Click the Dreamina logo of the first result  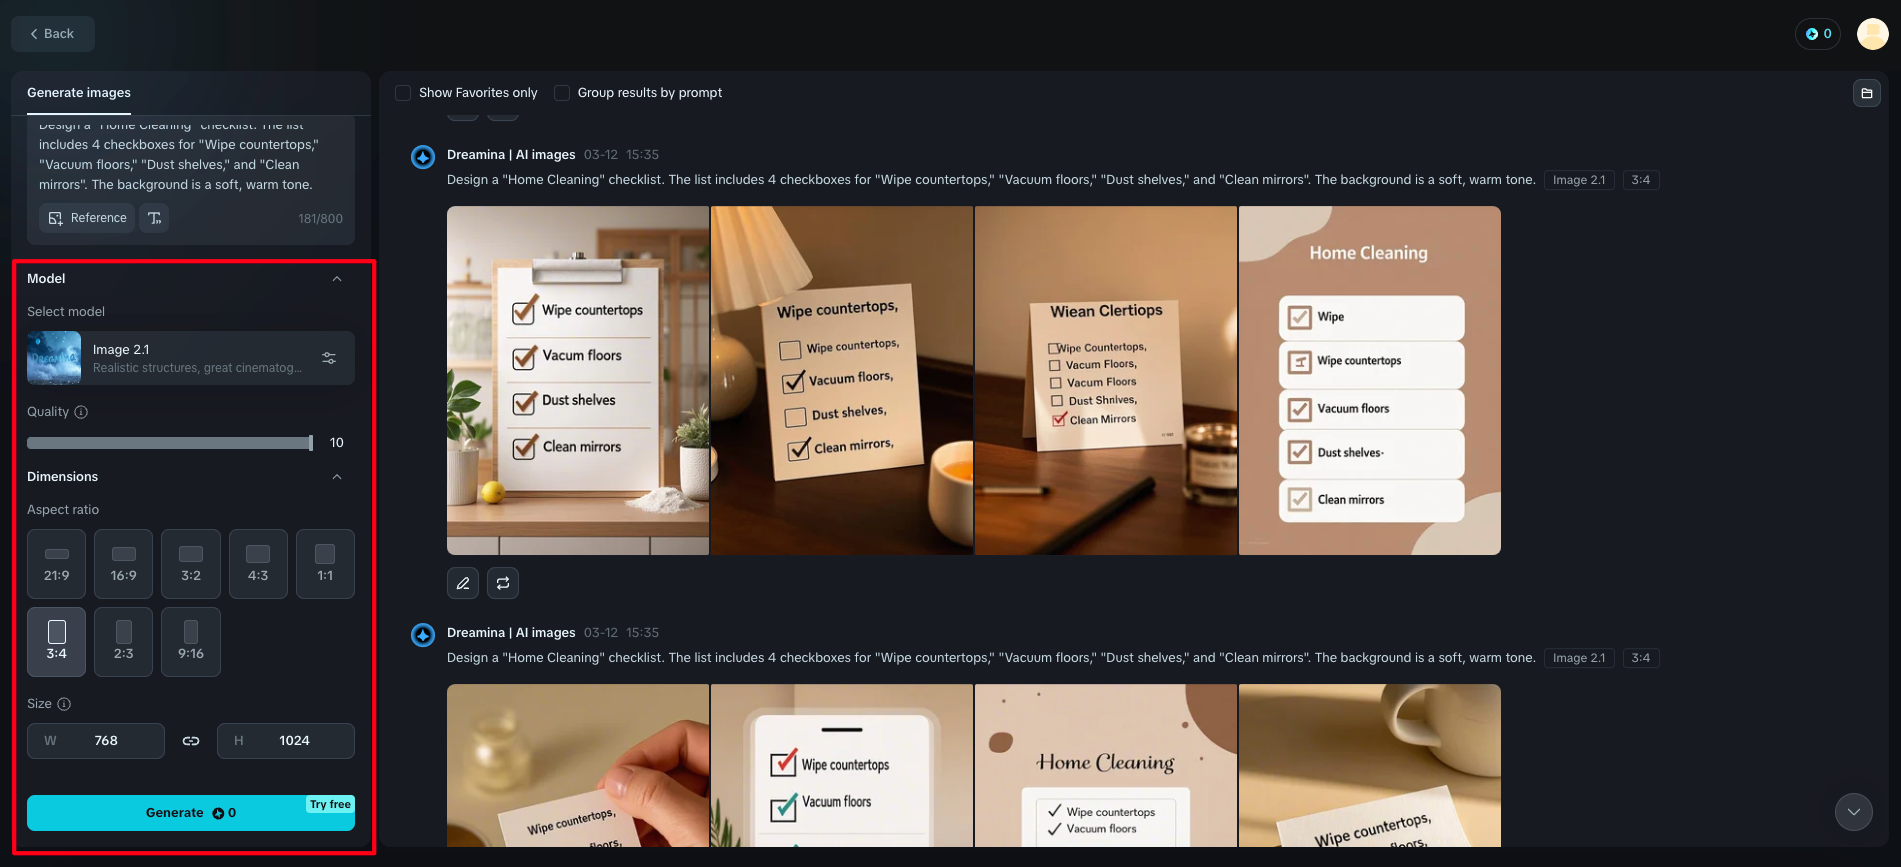coord(423,157)
